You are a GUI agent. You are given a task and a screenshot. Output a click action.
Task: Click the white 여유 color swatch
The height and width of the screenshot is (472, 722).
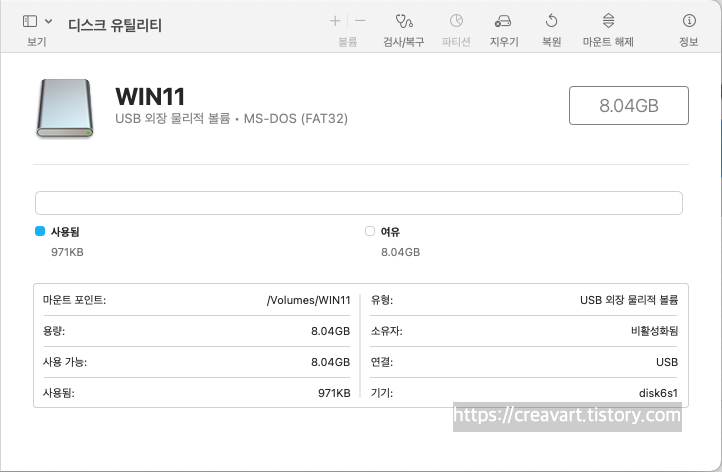[370, 231]
